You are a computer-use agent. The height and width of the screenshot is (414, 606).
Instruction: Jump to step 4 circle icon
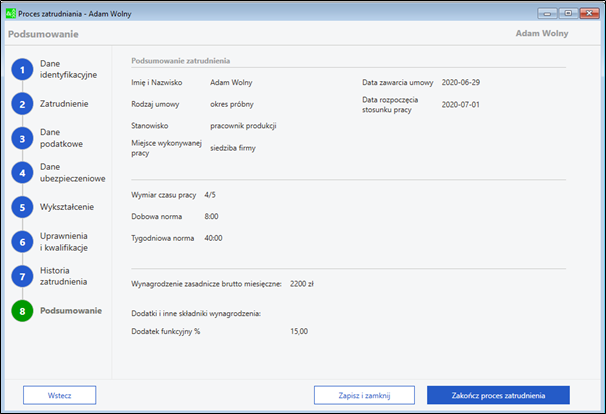22,173
